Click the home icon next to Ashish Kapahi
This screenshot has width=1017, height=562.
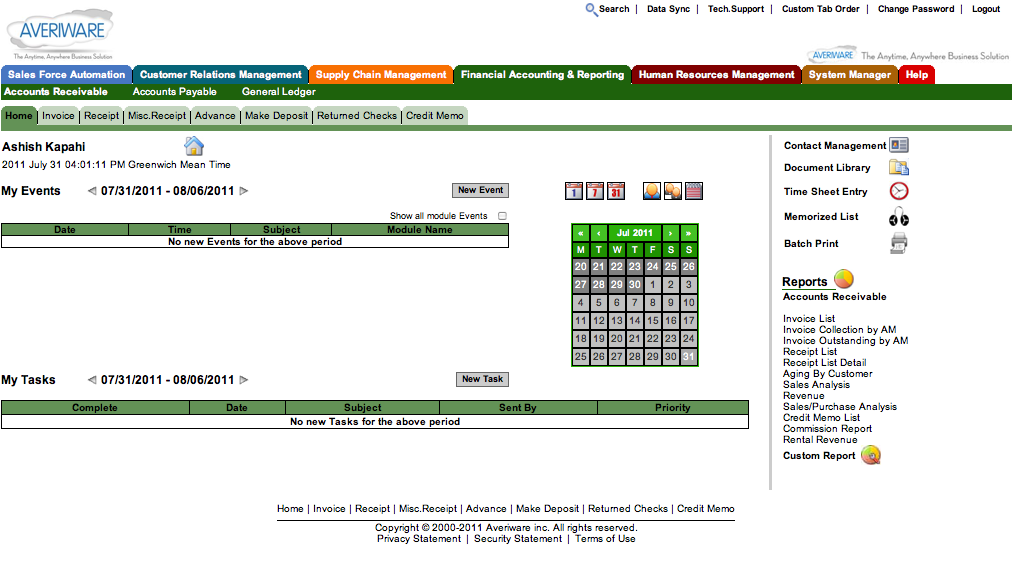point(194,146)
